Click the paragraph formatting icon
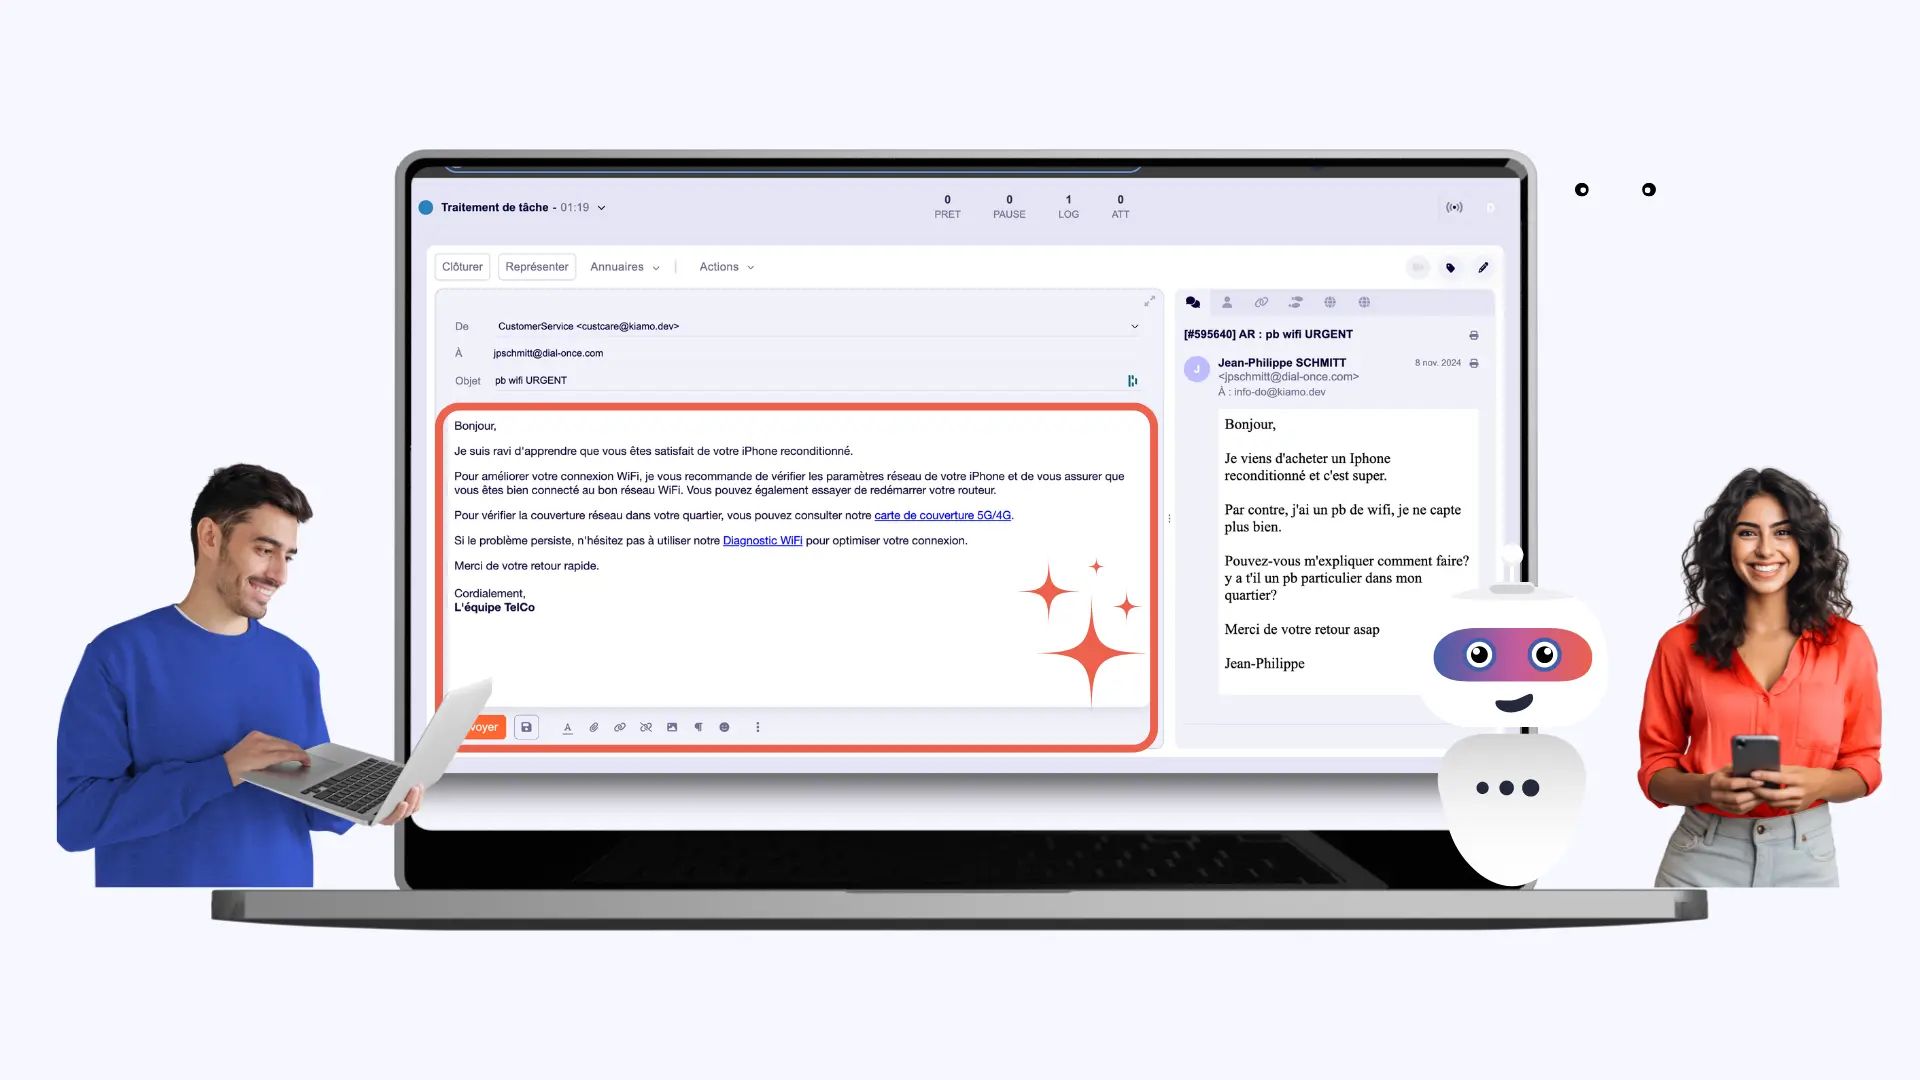 [x=698, y=727]
